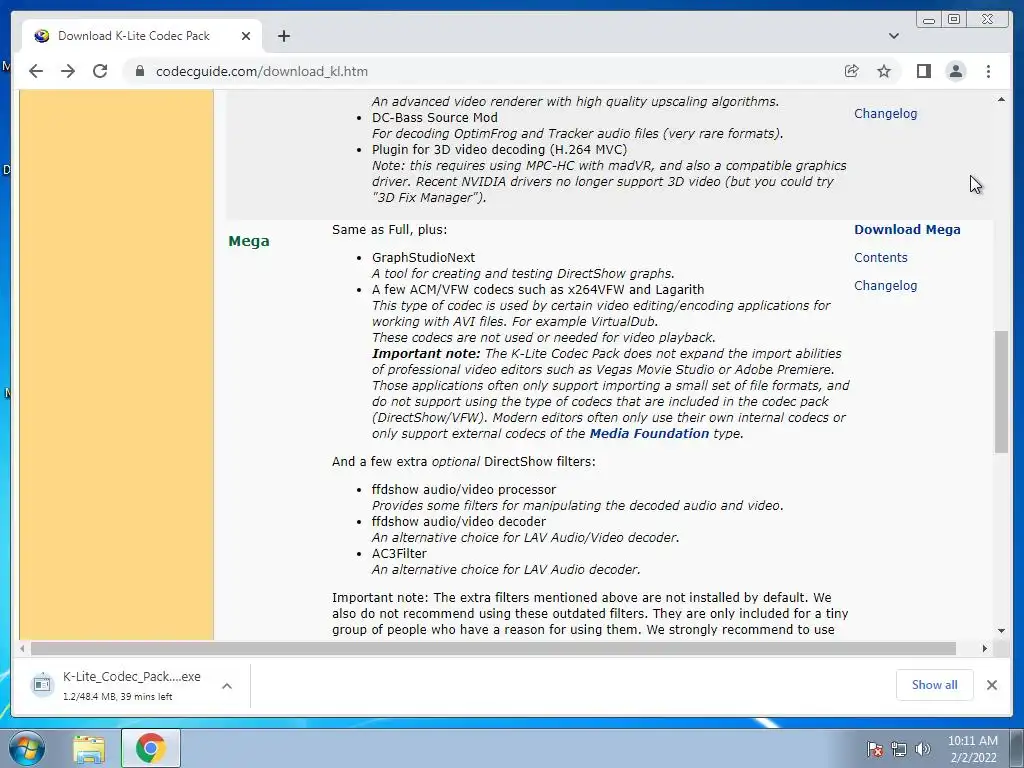Share this page icon

[852, 71]
